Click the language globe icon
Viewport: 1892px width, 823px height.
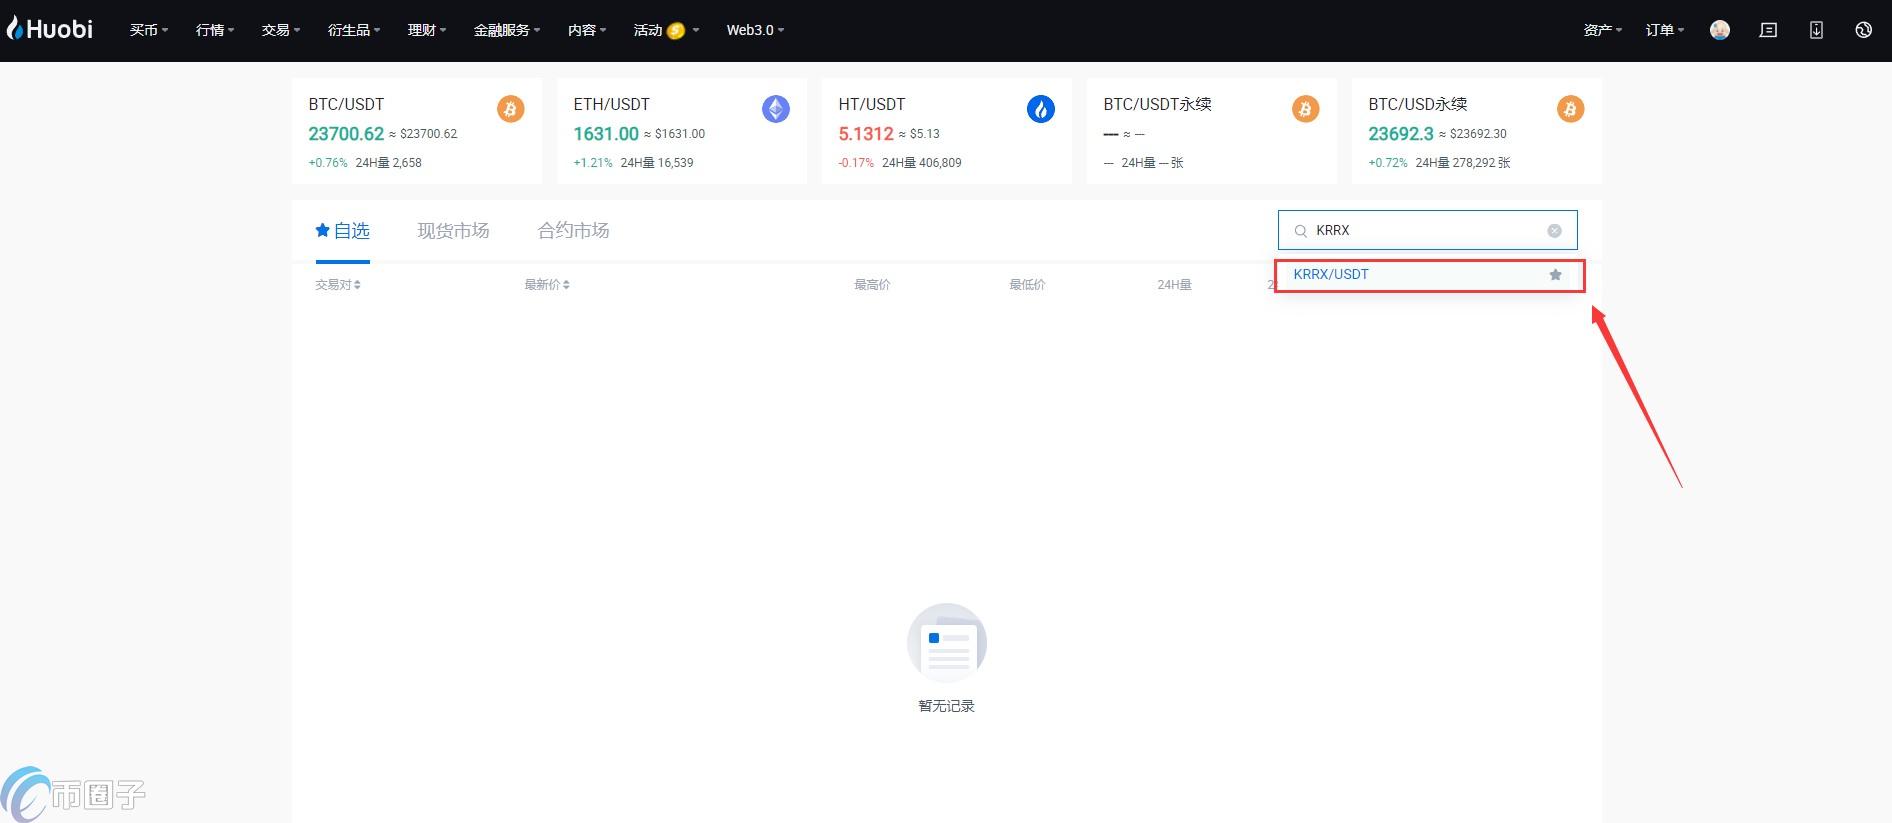click(x=1863, y=30)
